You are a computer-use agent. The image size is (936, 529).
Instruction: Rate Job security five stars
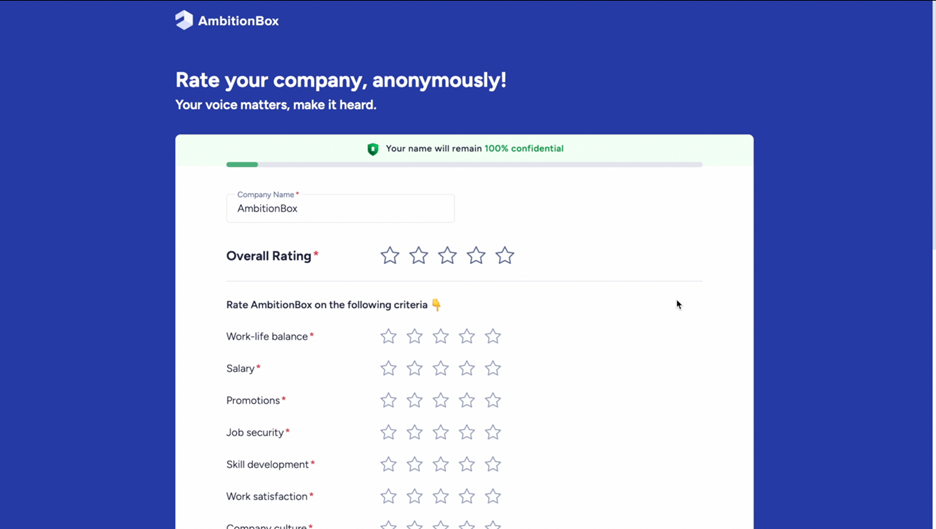493,433
